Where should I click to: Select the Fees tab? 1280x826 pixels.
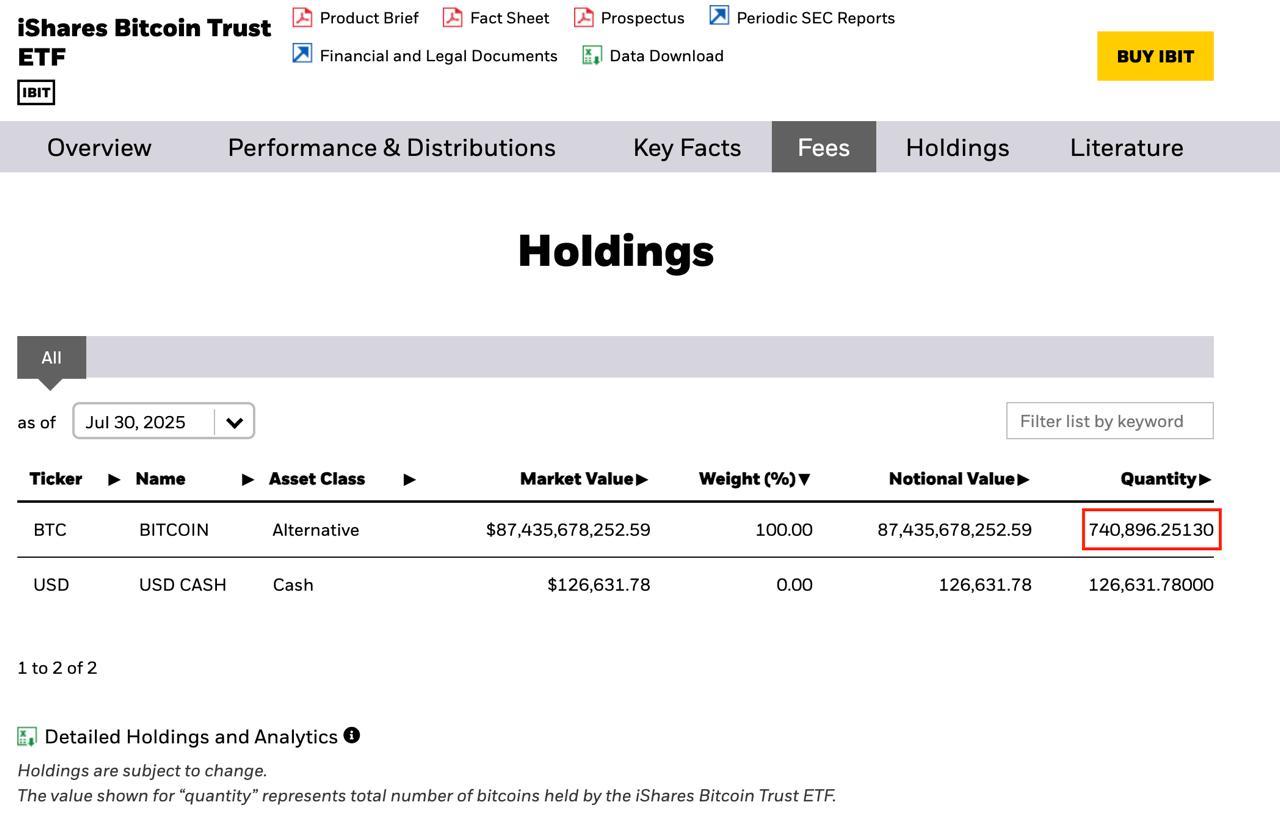point(824,147)
